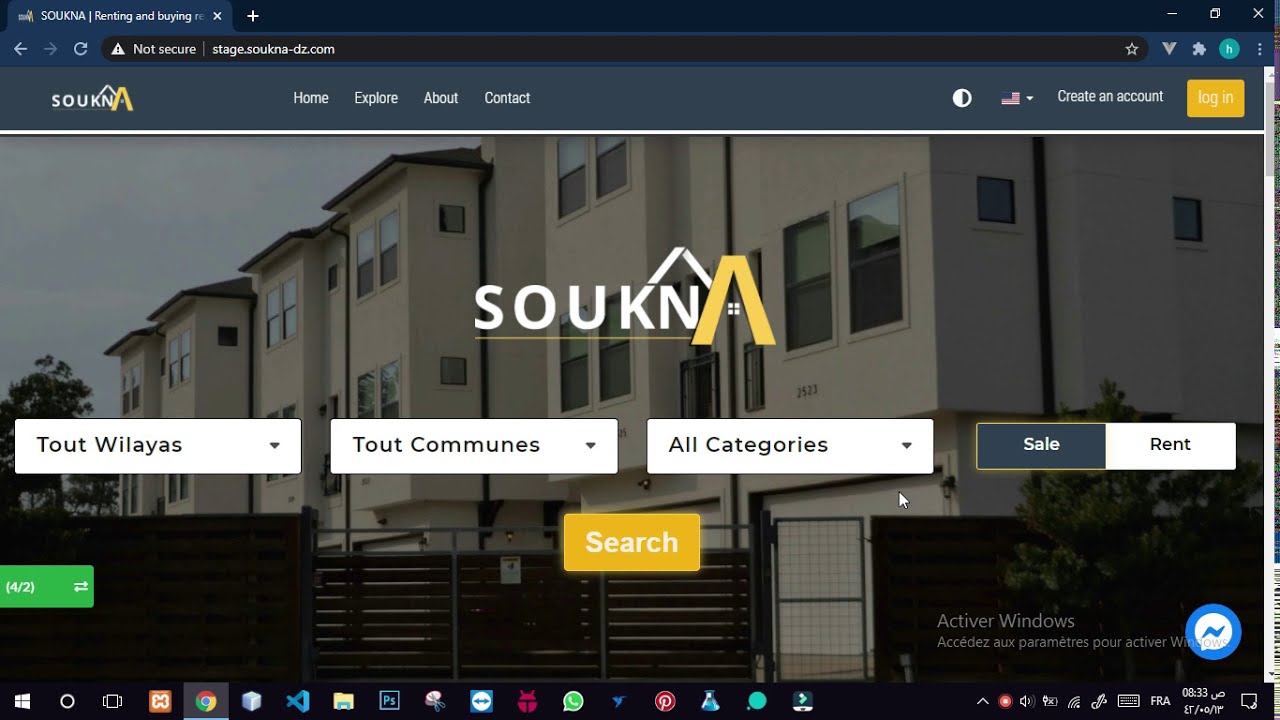Expand the All Categories dropdown
1280x720 pixels.
790,445
